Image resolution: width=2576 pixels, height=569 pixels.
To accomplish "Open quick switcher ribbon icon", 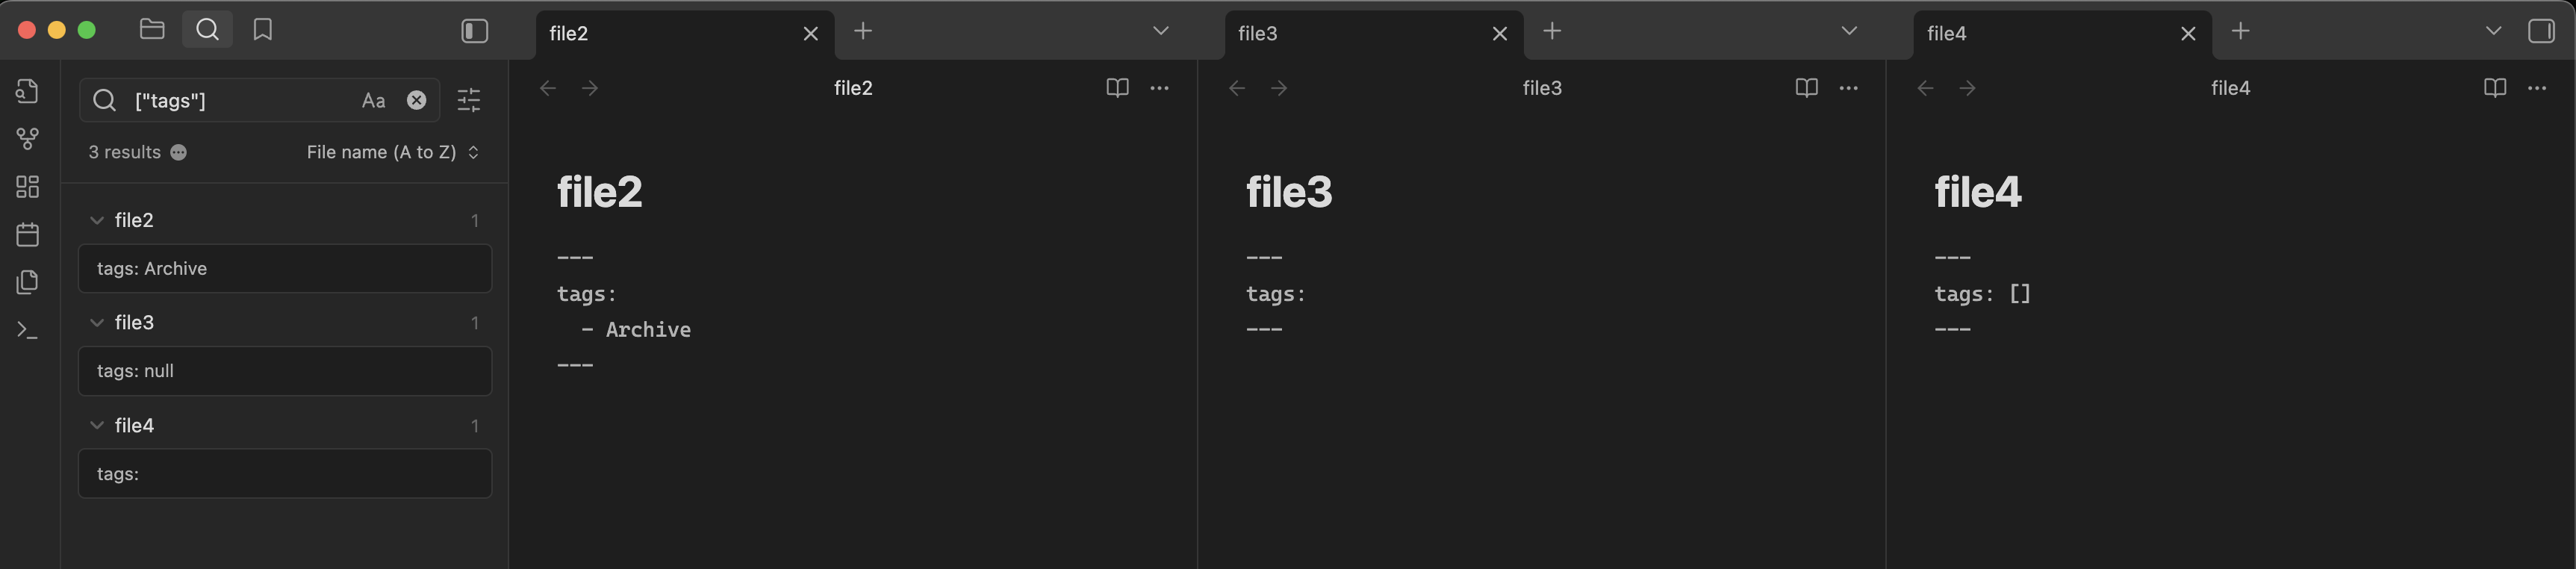I will [28, 91].
